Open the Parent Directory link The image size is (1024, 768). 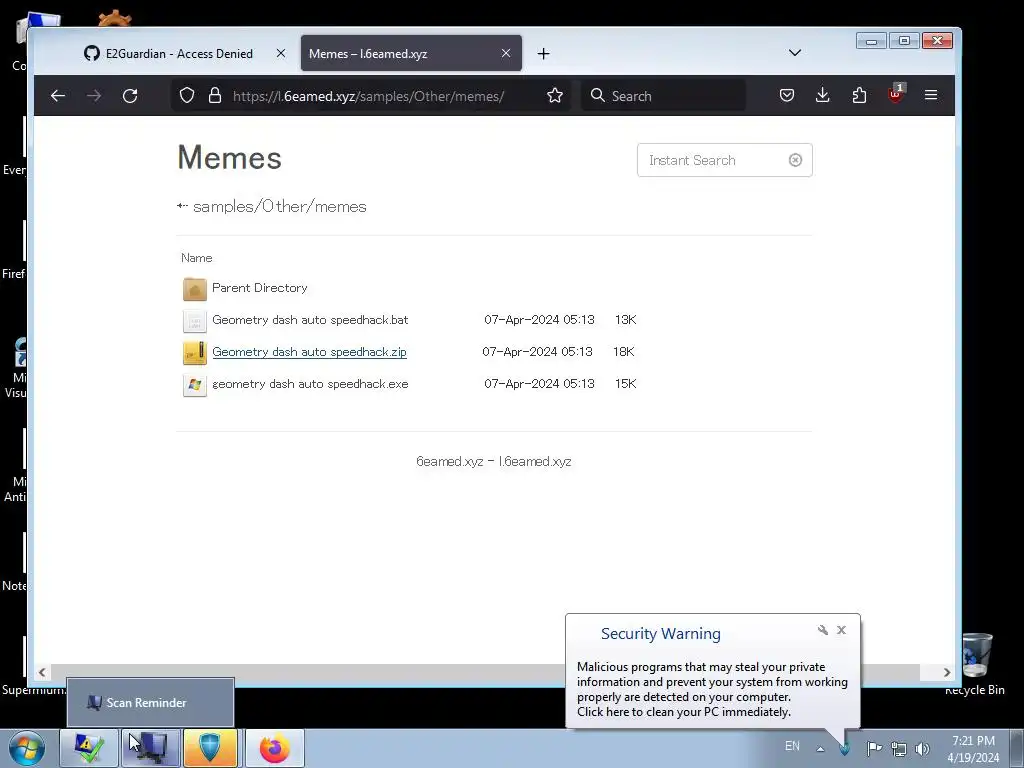click(x=259, y=288)
